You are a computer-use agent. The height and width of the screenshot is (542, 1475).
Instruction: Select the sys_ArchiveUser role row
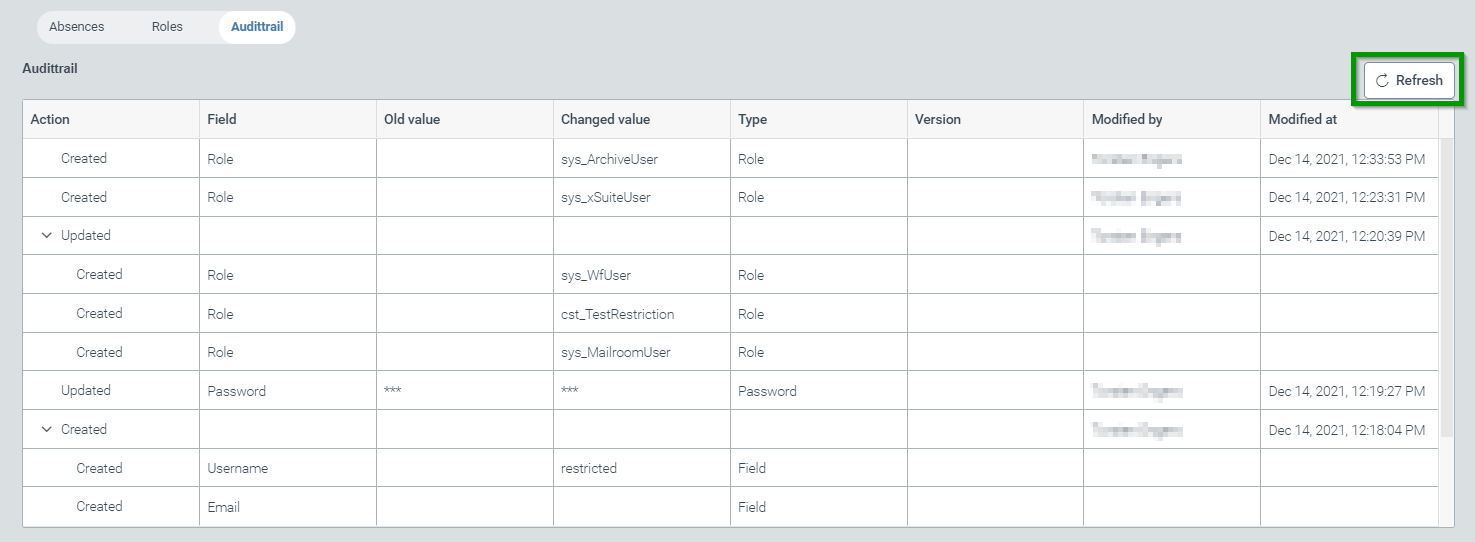pos(609,159)
